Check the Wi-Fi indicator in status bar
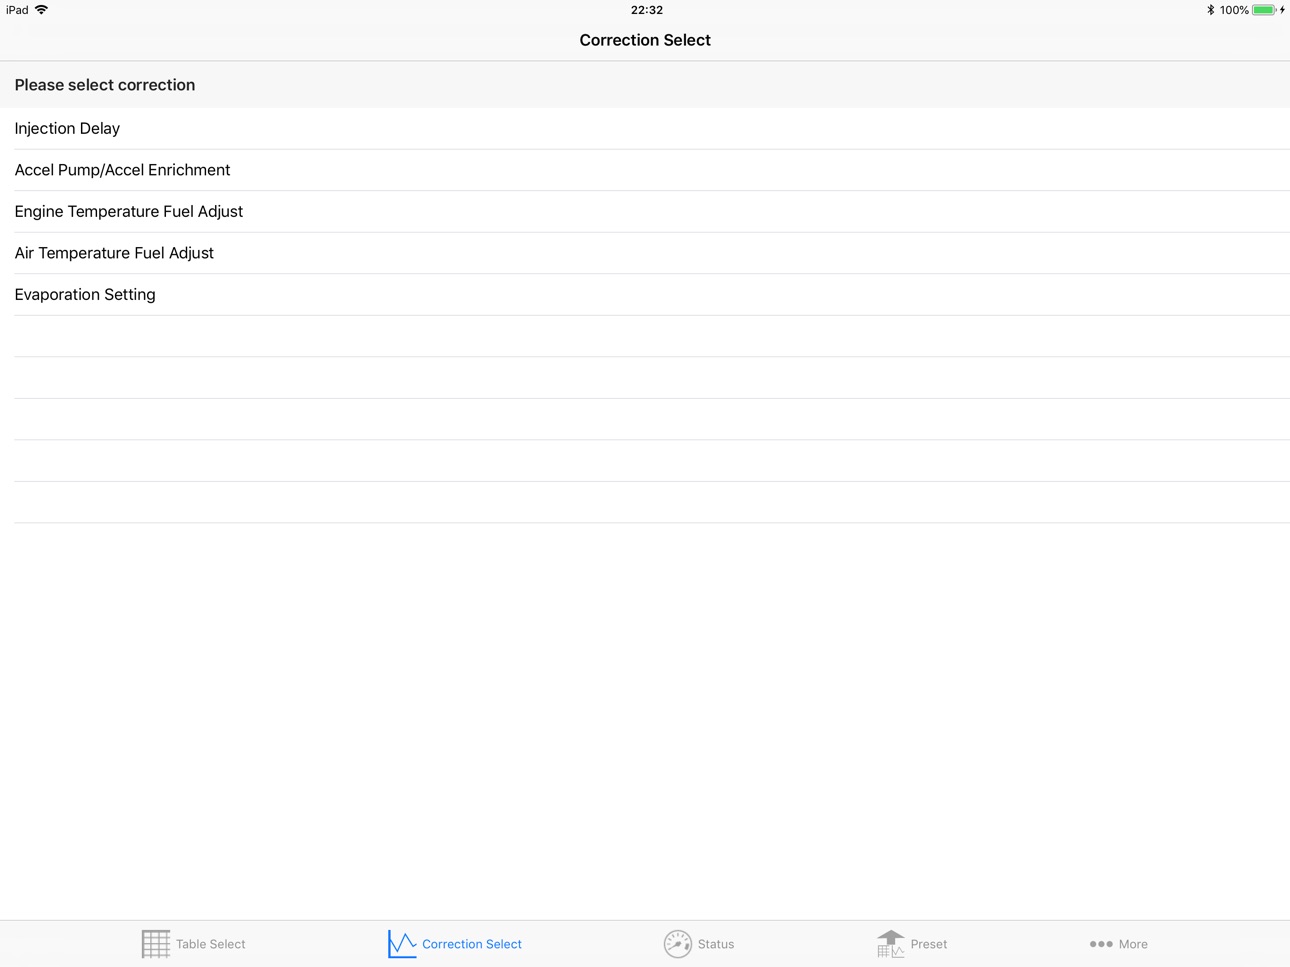 (x=41, y=10)
